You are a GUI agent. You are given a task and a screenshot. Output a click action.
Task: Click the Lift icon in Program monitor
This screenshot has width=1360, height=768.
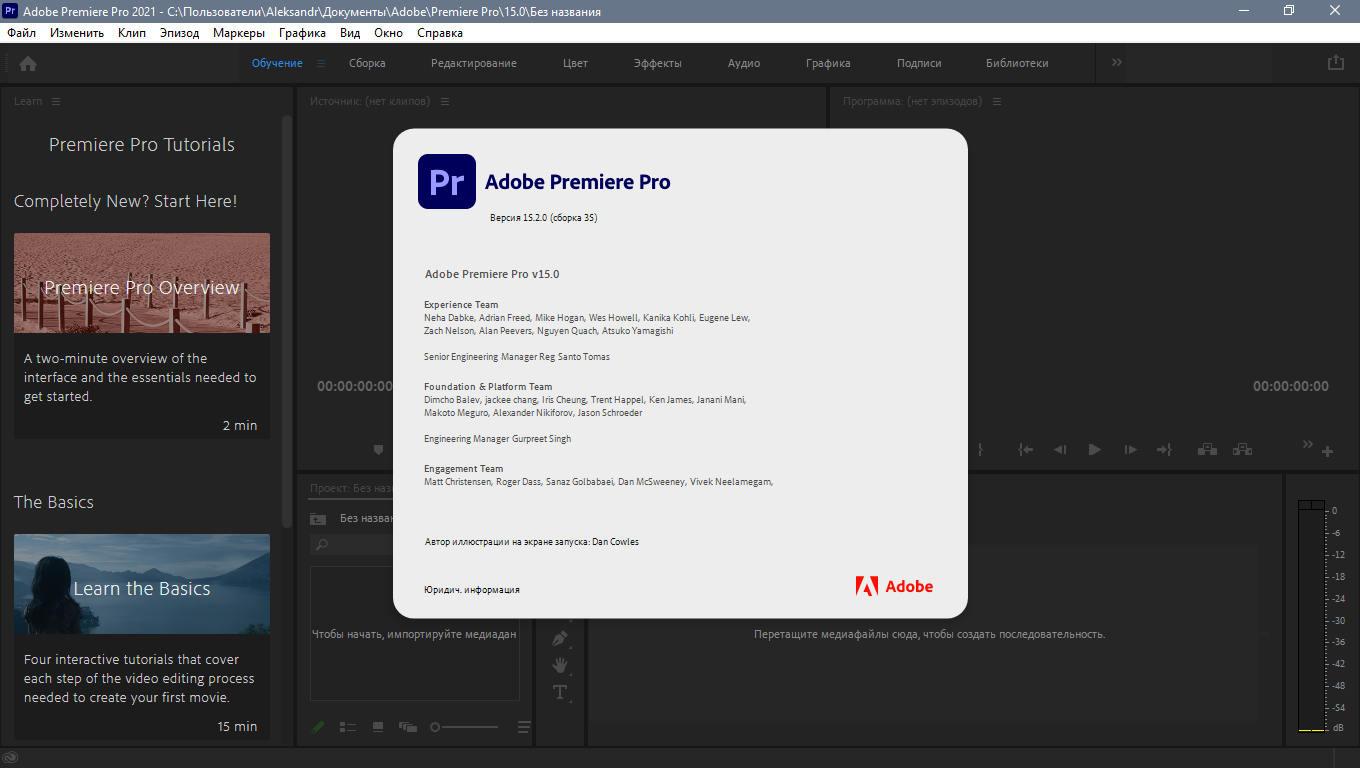[1207, 450]
